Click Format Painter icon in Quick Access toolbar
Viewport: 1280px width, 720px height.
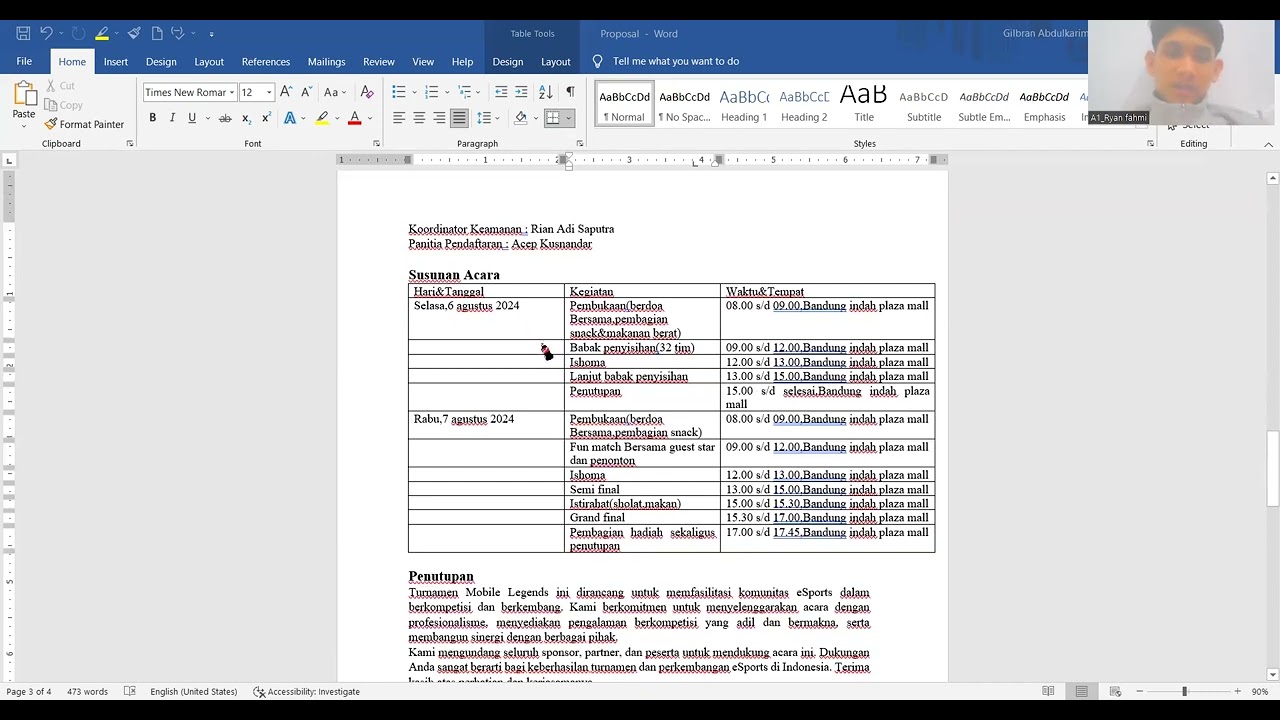tap(134, 33)
